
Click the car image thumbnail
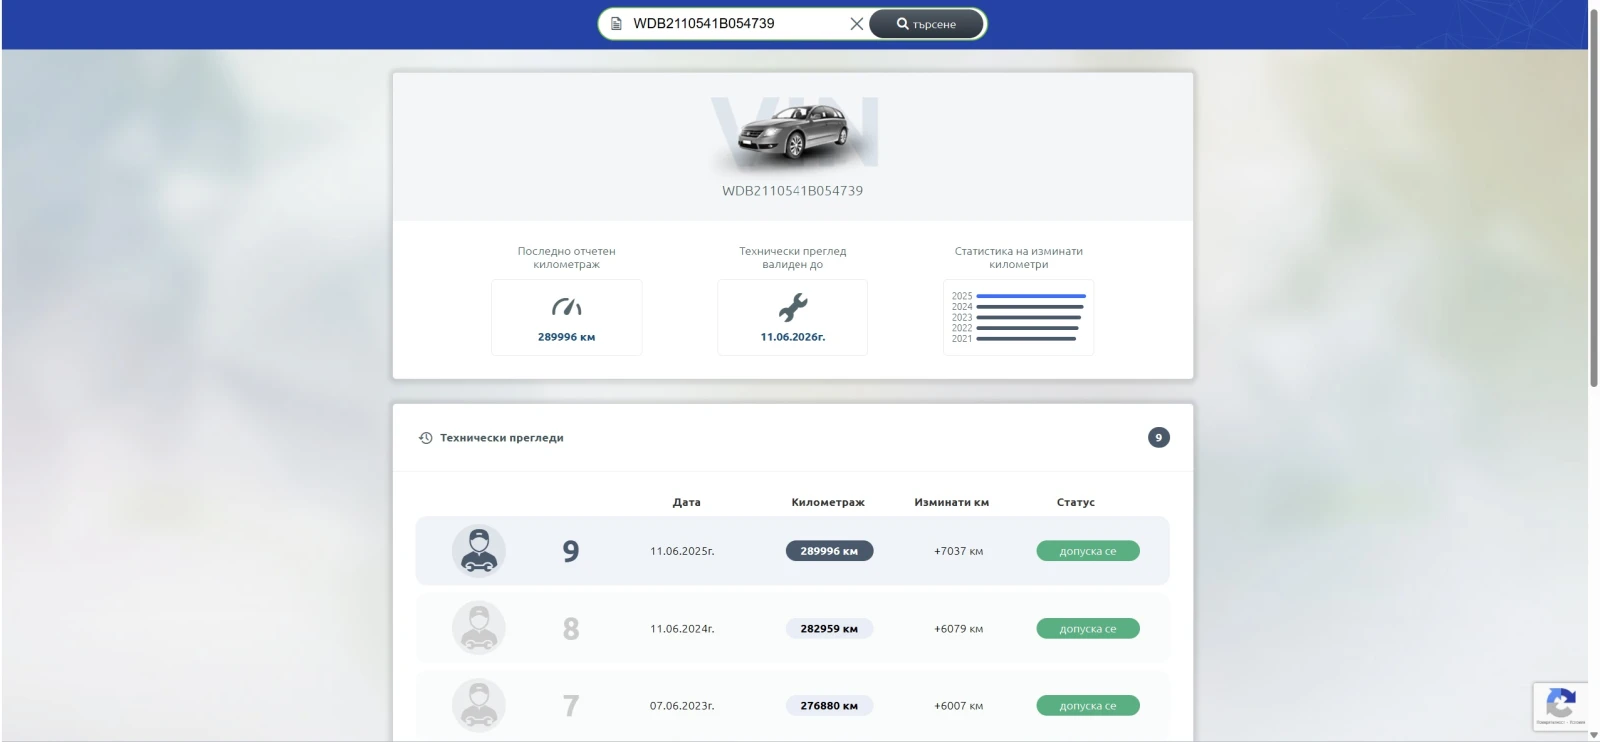pos(793,134)
